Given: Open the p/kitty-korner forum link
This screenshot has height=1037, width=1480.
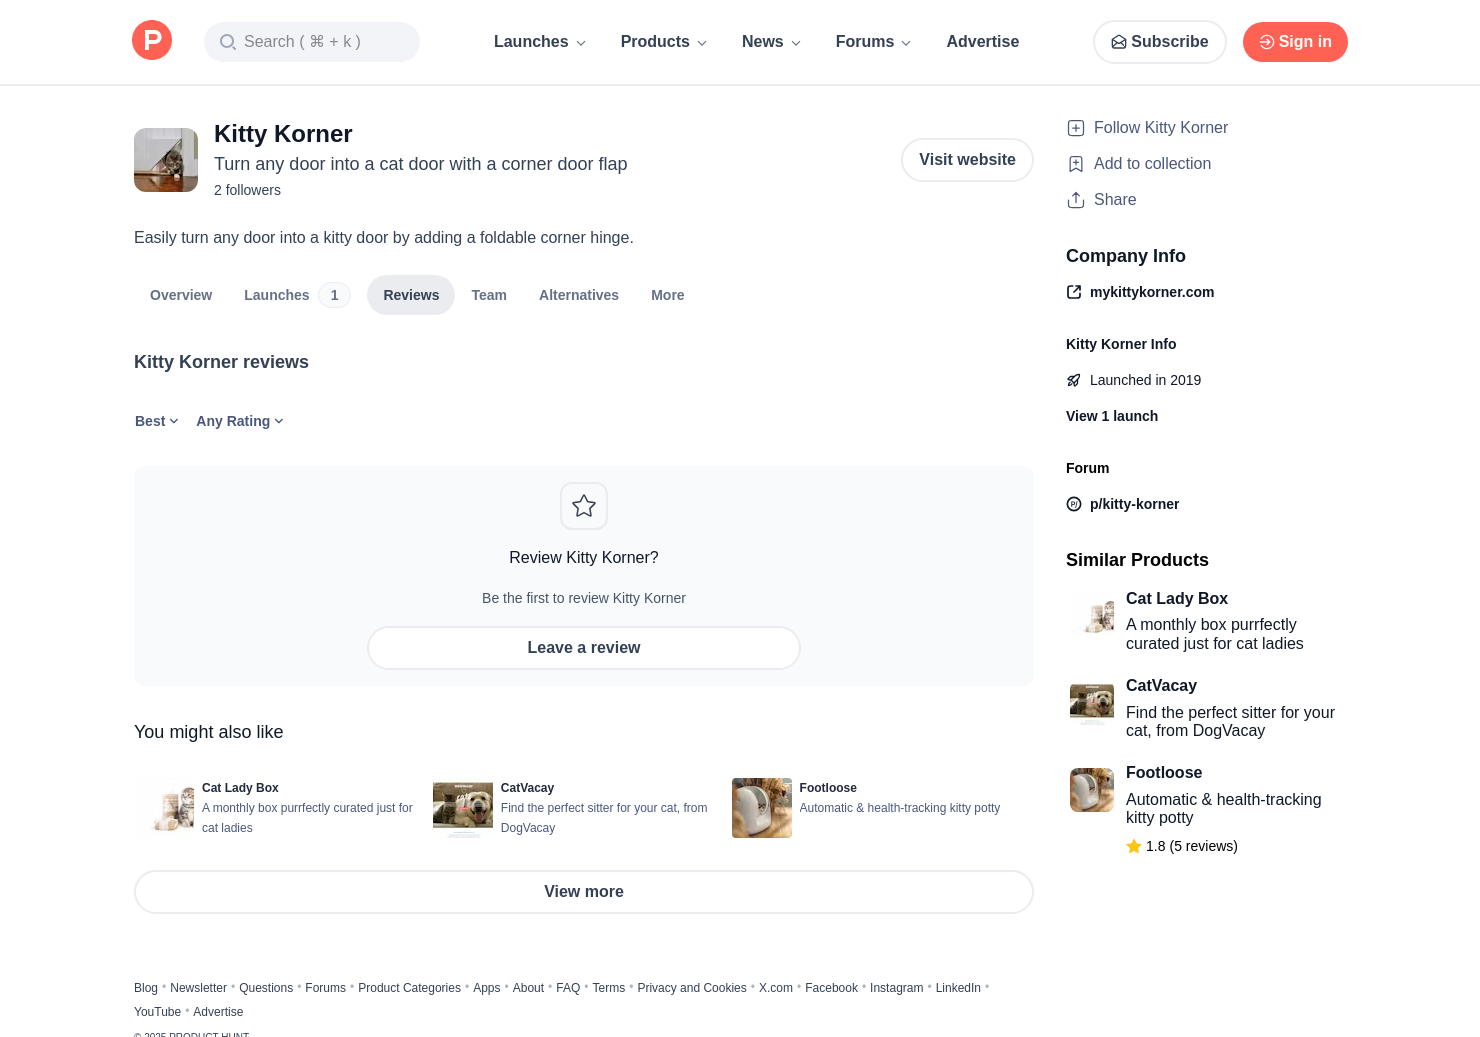Looking at the screenshot, I should 1134,504.
